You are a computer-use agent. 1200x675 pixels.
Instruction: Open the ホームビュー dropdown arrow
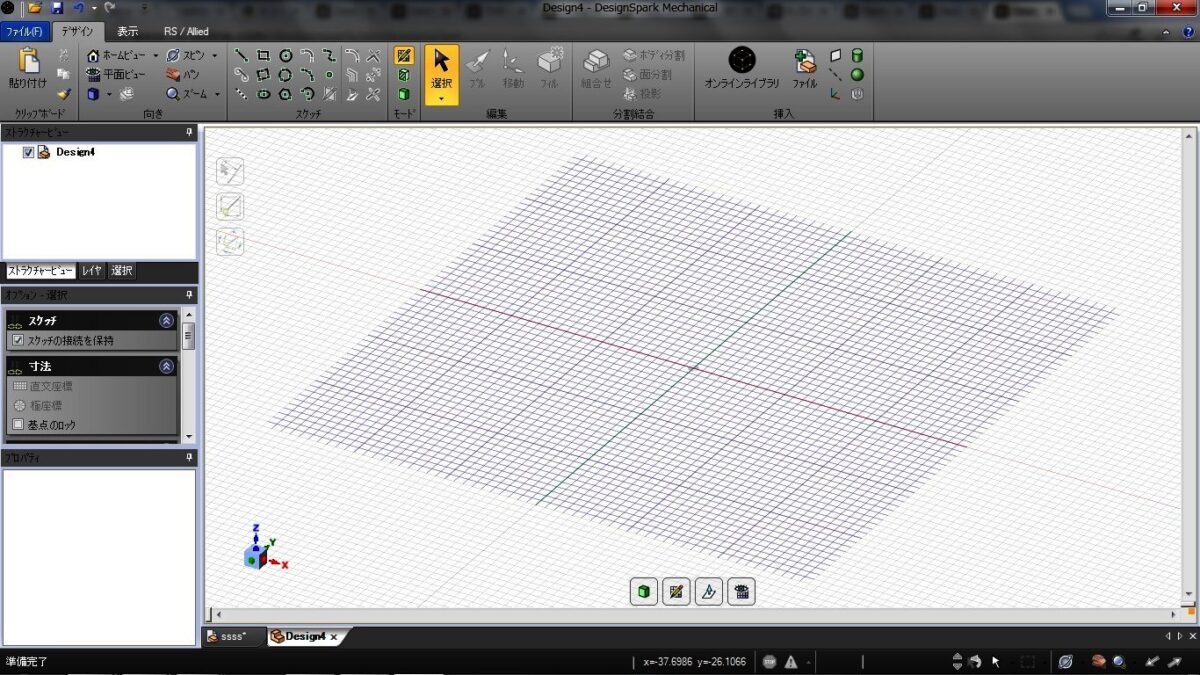(156, 56)
